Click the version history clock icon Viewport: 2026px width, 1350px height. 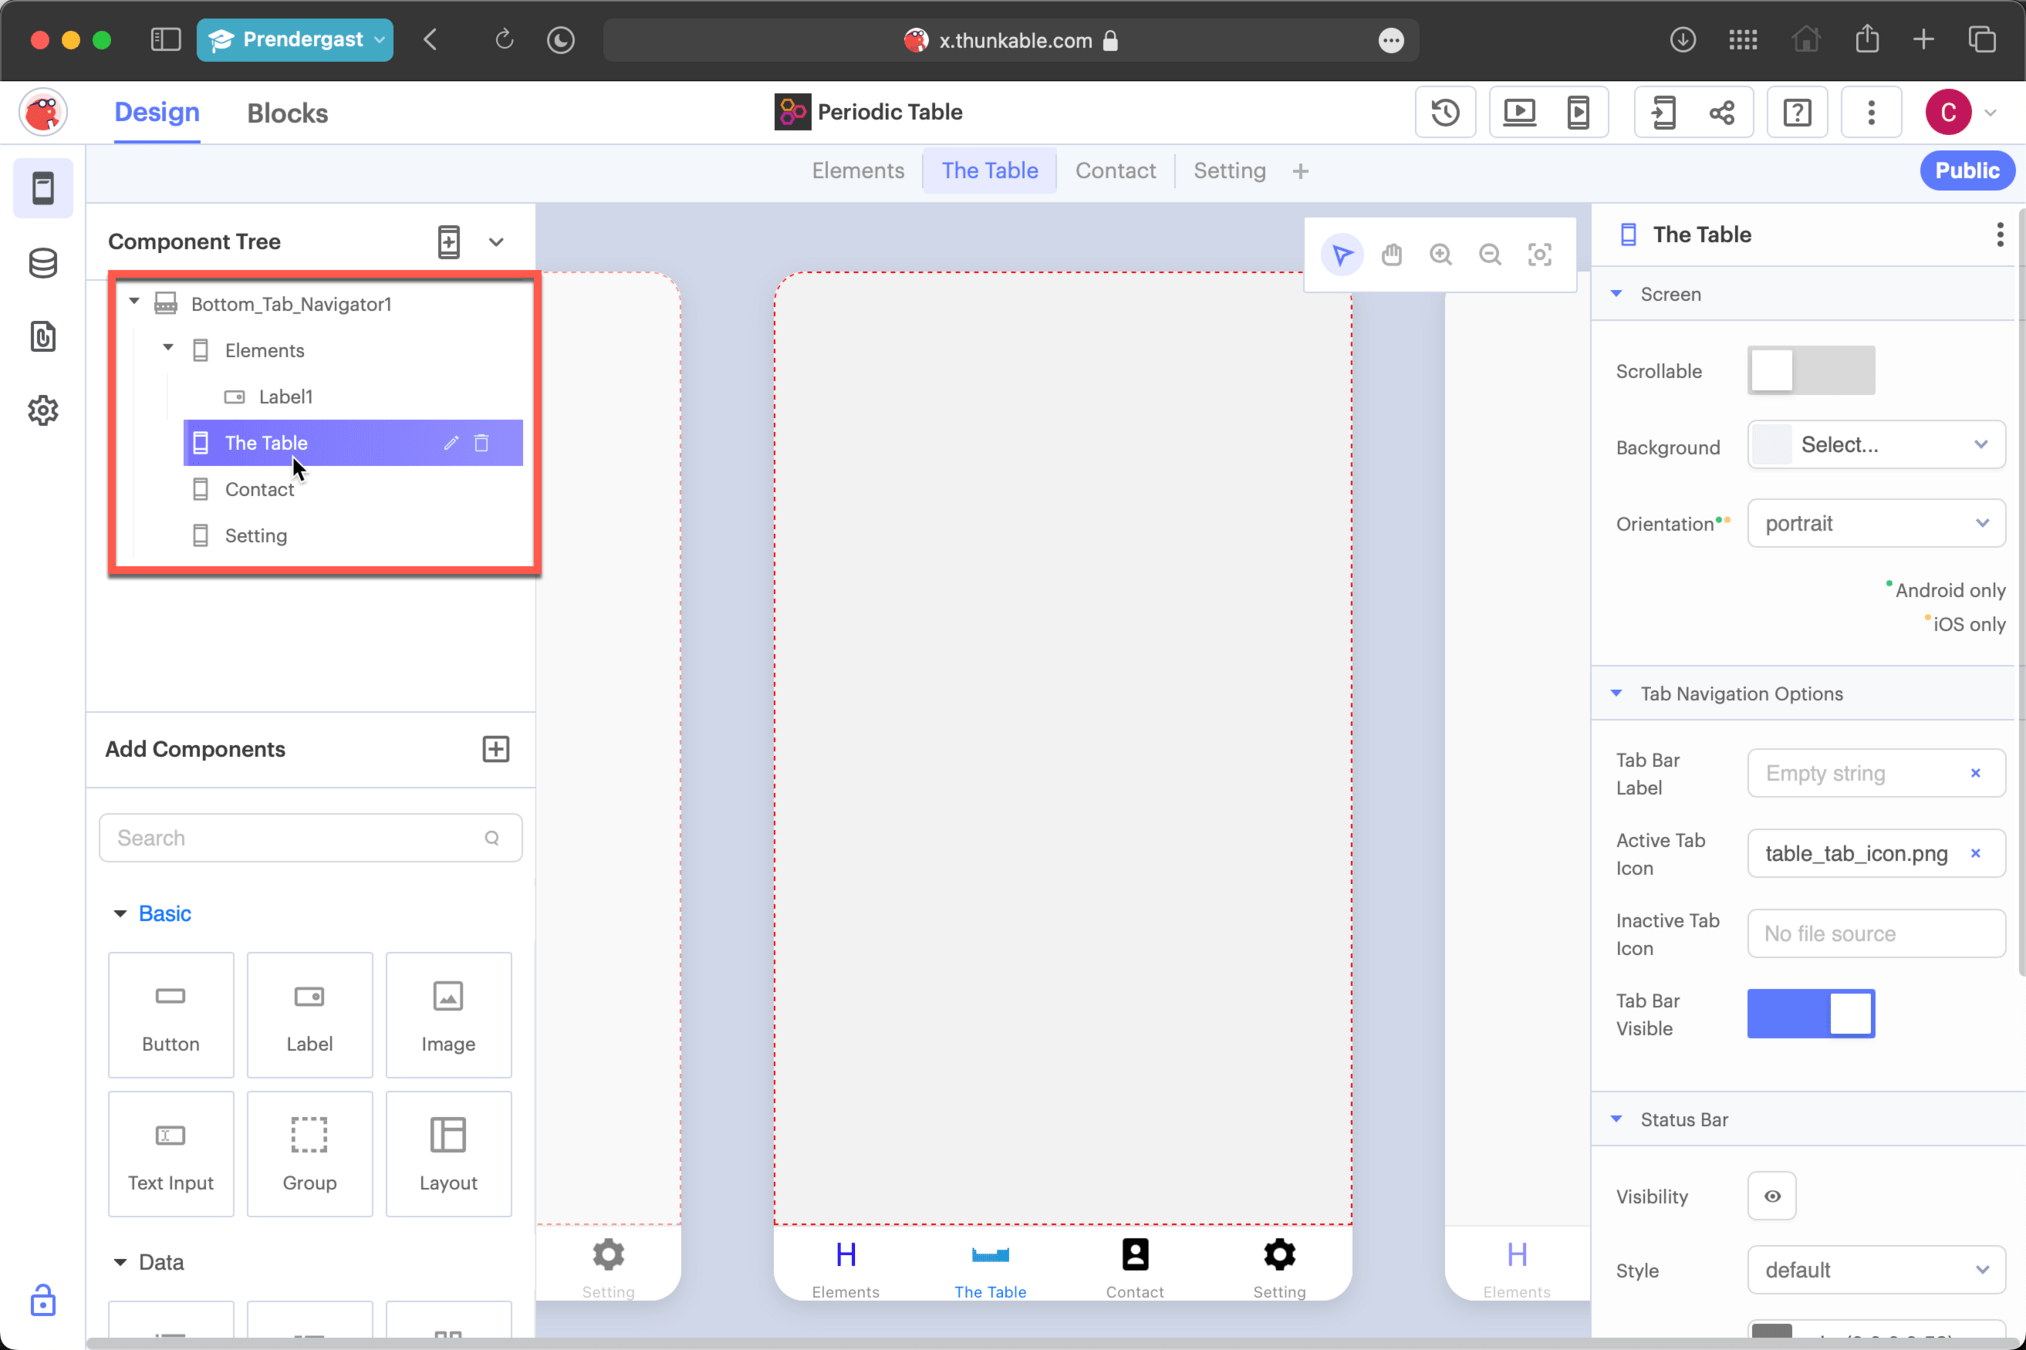pyautogui.click(x=1445, y=112)
